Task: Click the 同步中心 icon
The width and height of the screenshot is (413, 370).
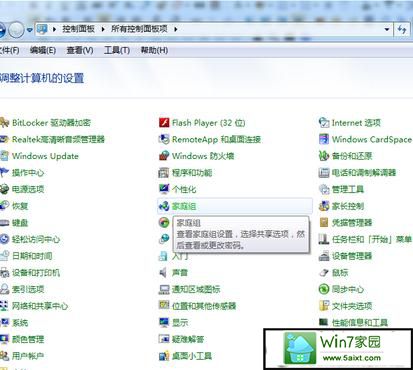Action: tap(324, 289)
